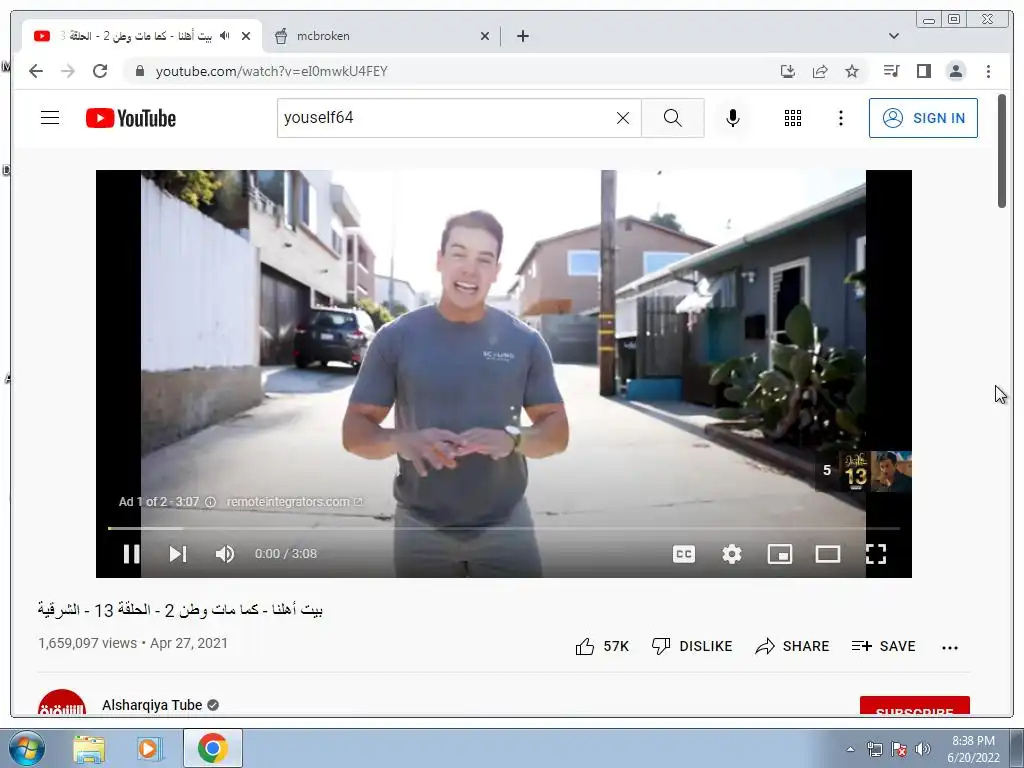Close the YouTube tab

click(x=246, y=36)
